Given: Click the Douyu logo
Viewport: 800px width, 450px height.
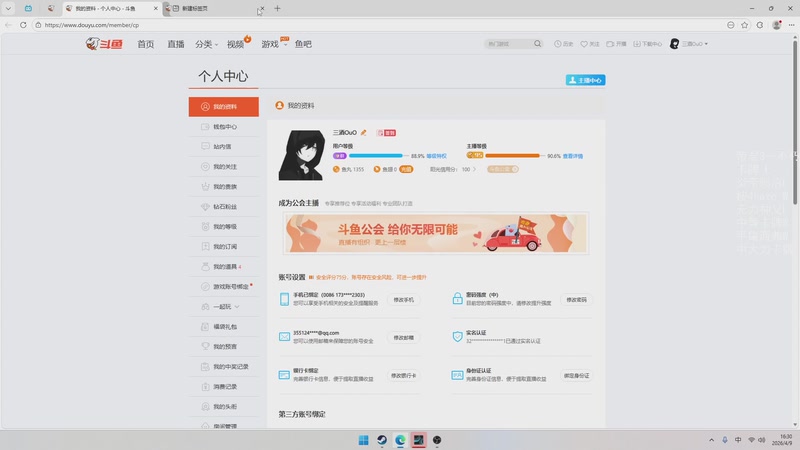Looking at the screenshot, I should (104, 44).
